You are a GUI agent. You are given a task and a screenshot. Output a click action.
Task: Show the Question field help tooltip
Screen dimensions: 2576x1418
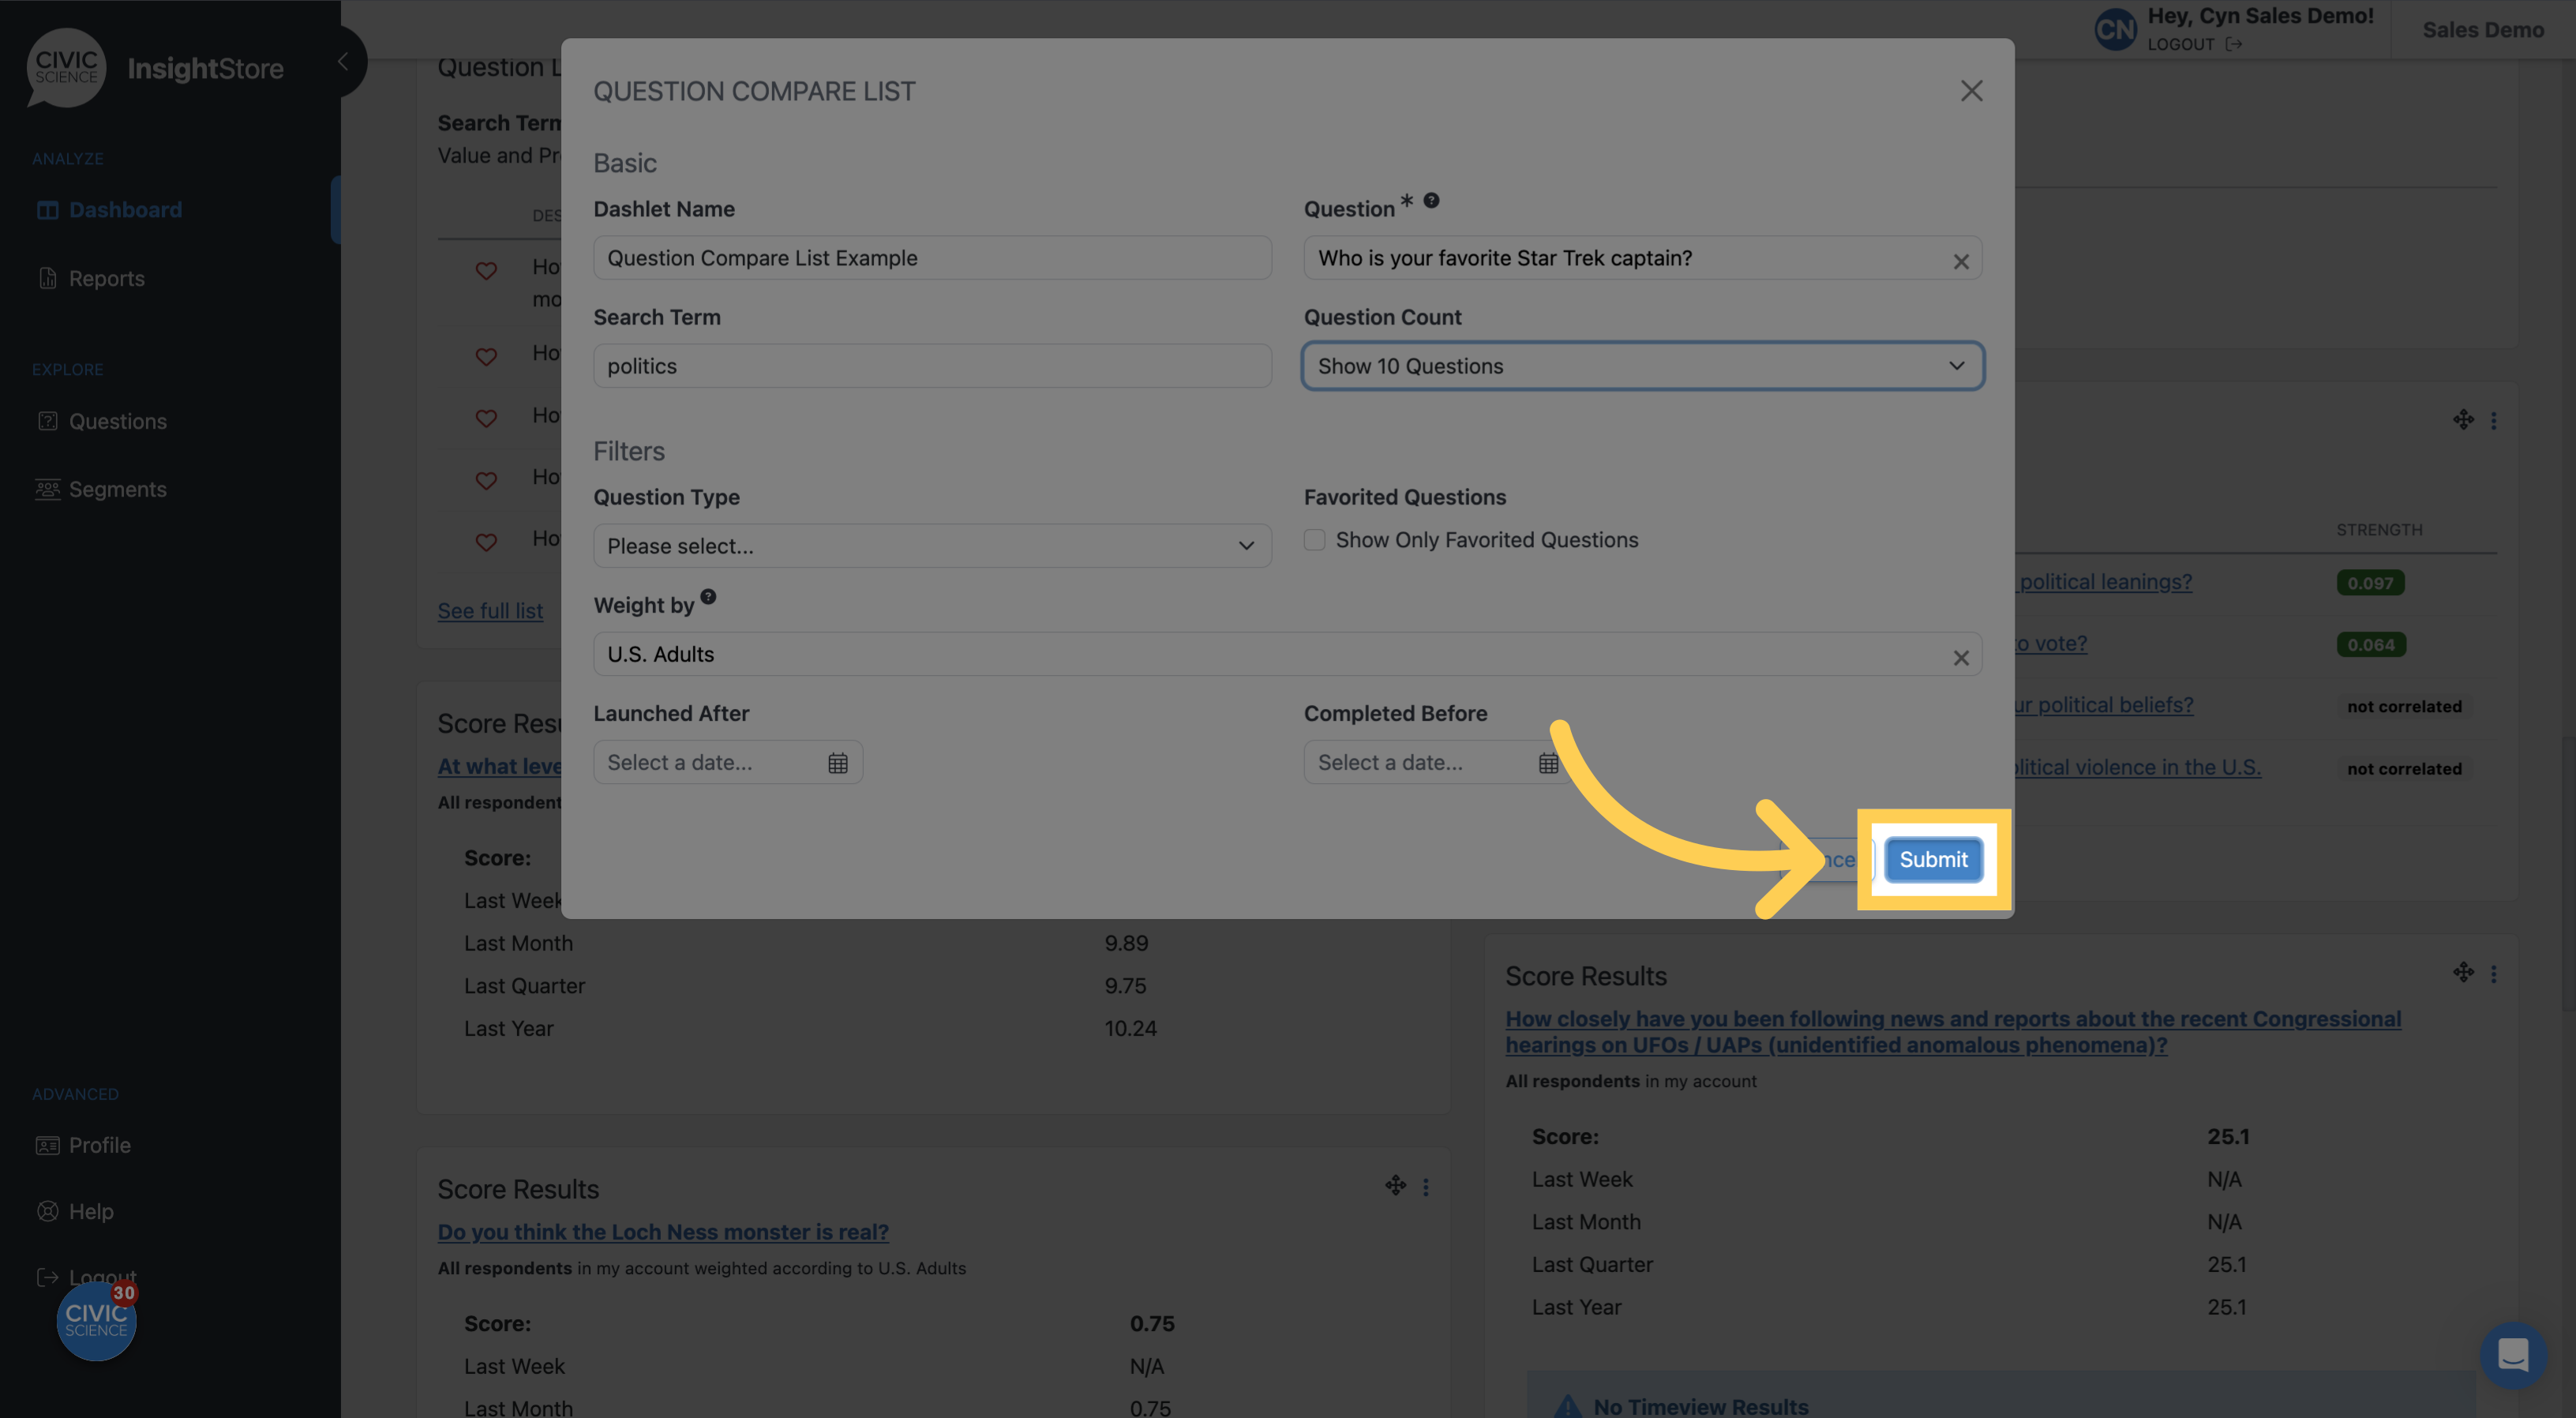pyautogui.click(x=1431, y=200)
